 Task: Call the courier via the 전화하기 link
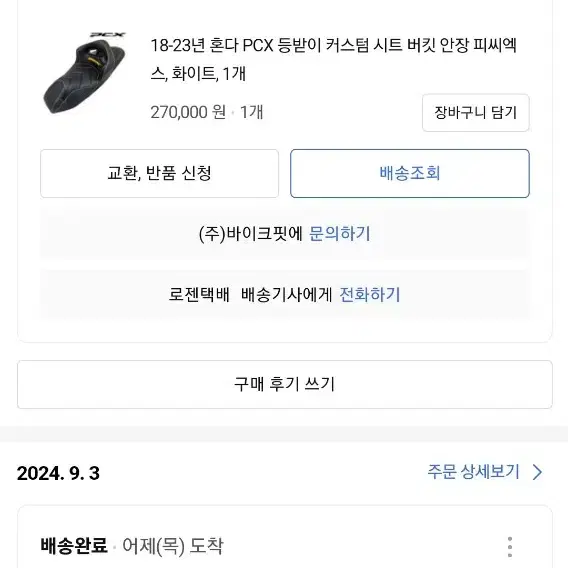tap(370, 295)
